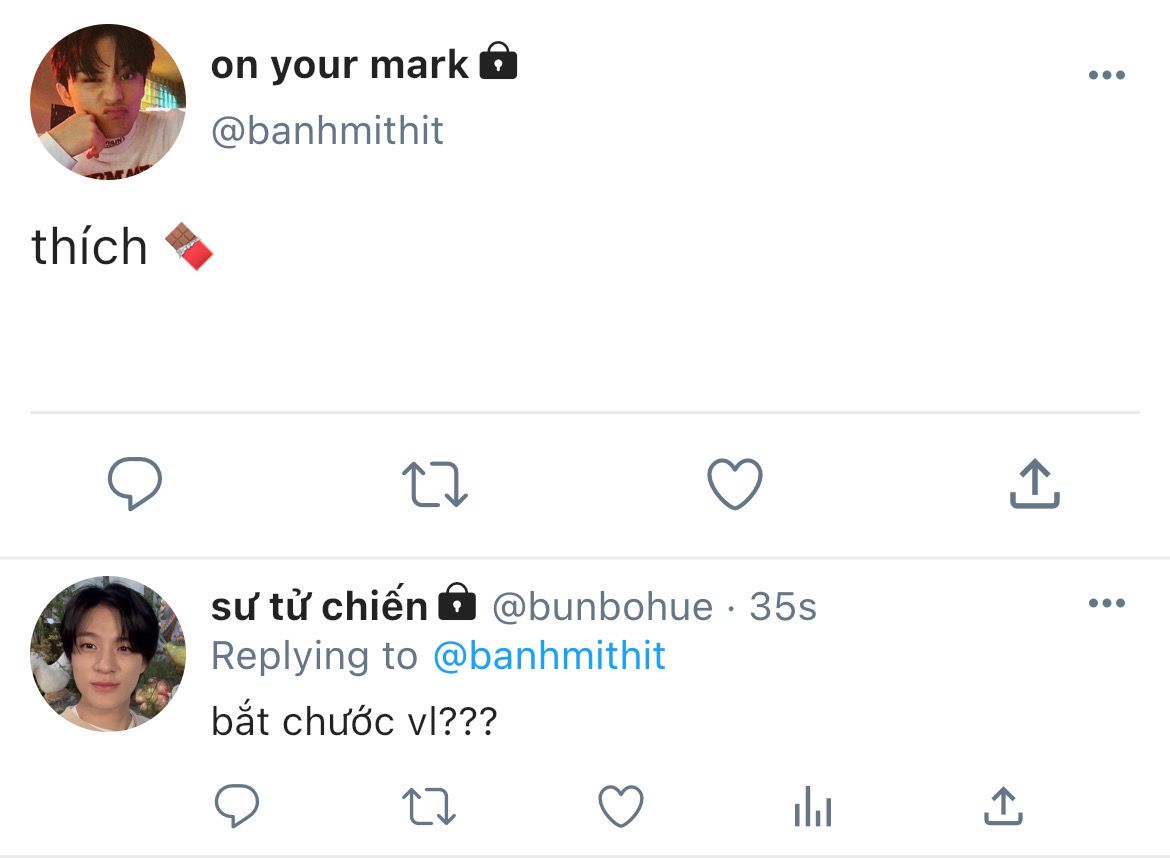Like the reply from @bunbohue
Viewport: 1170px width, 858px height.
[x=621, y=807]
